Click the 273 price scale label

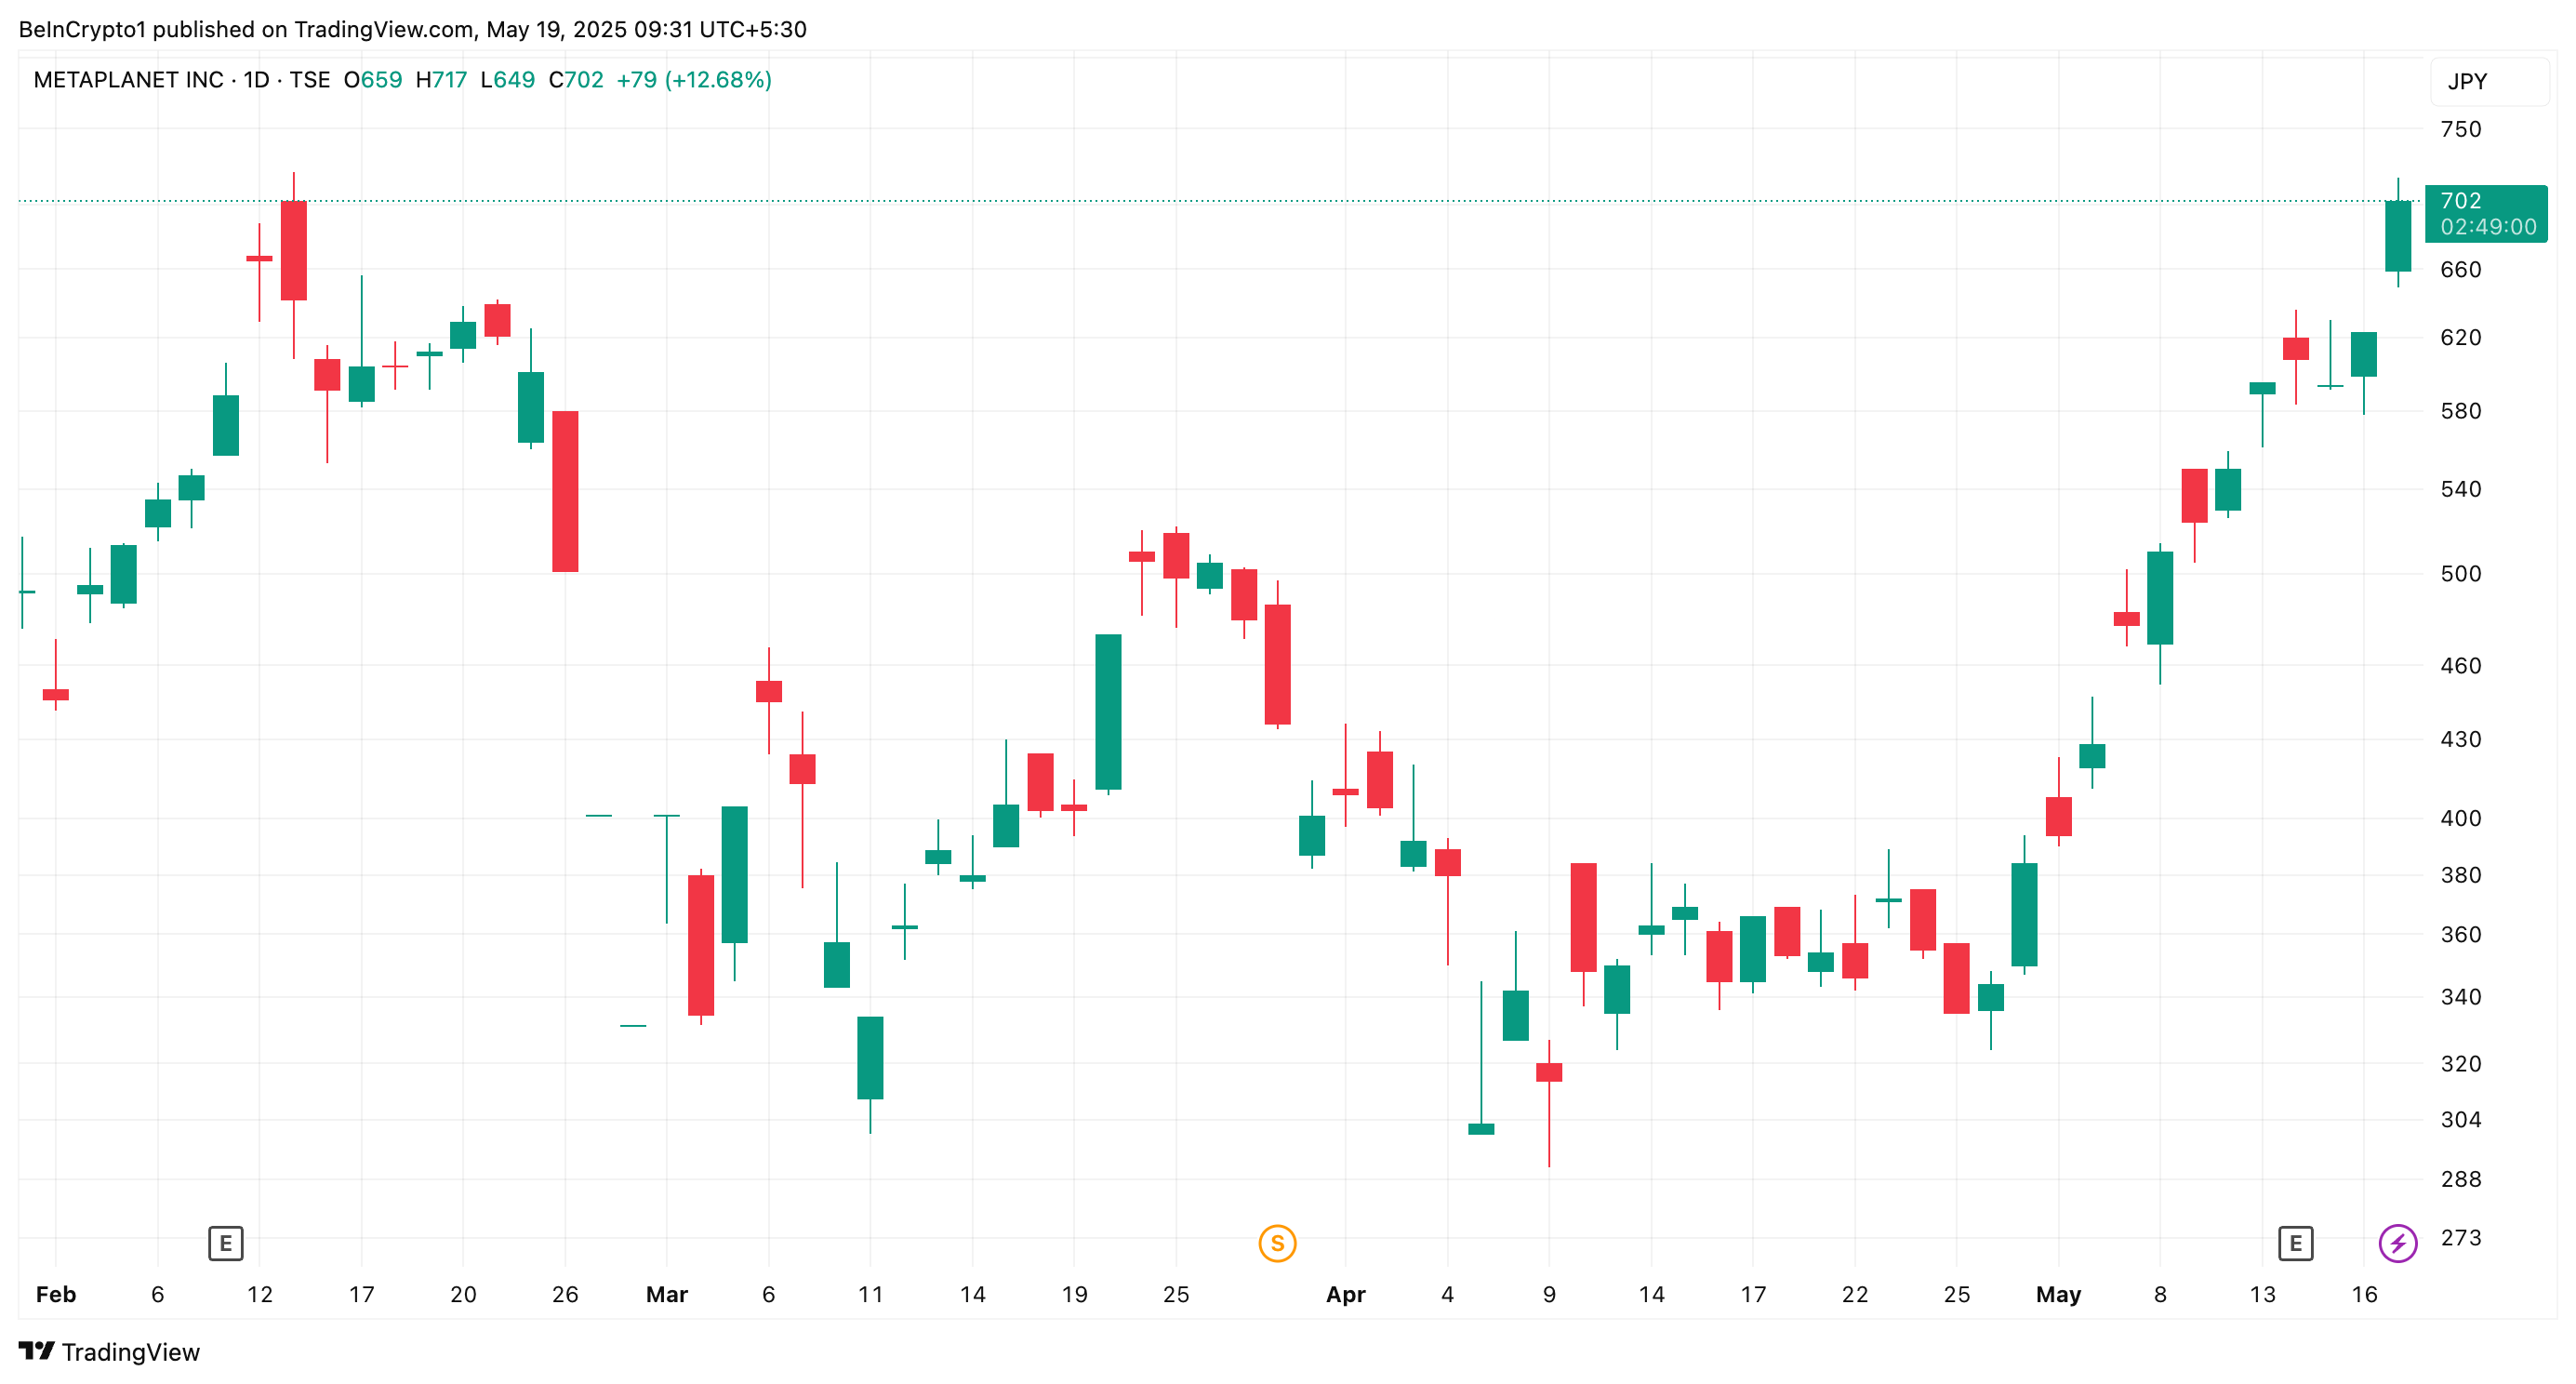[2460, 1237]
